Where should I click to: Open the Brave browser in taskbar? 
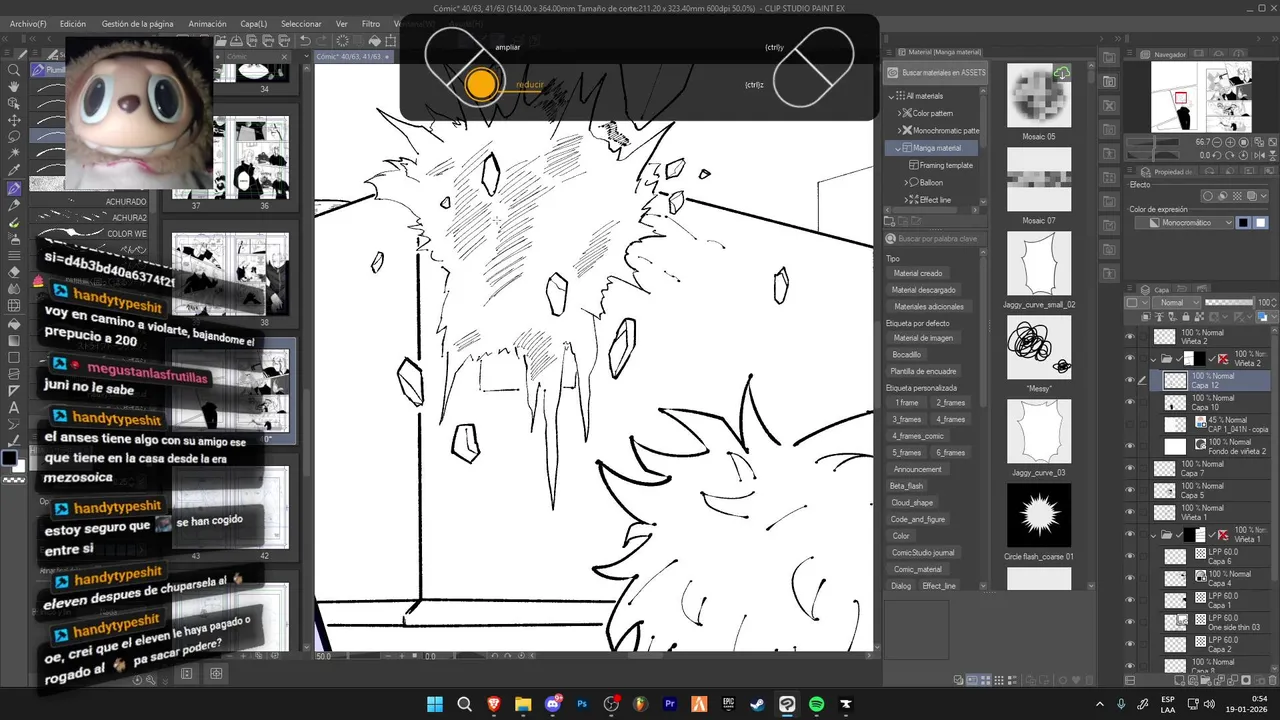493,704
